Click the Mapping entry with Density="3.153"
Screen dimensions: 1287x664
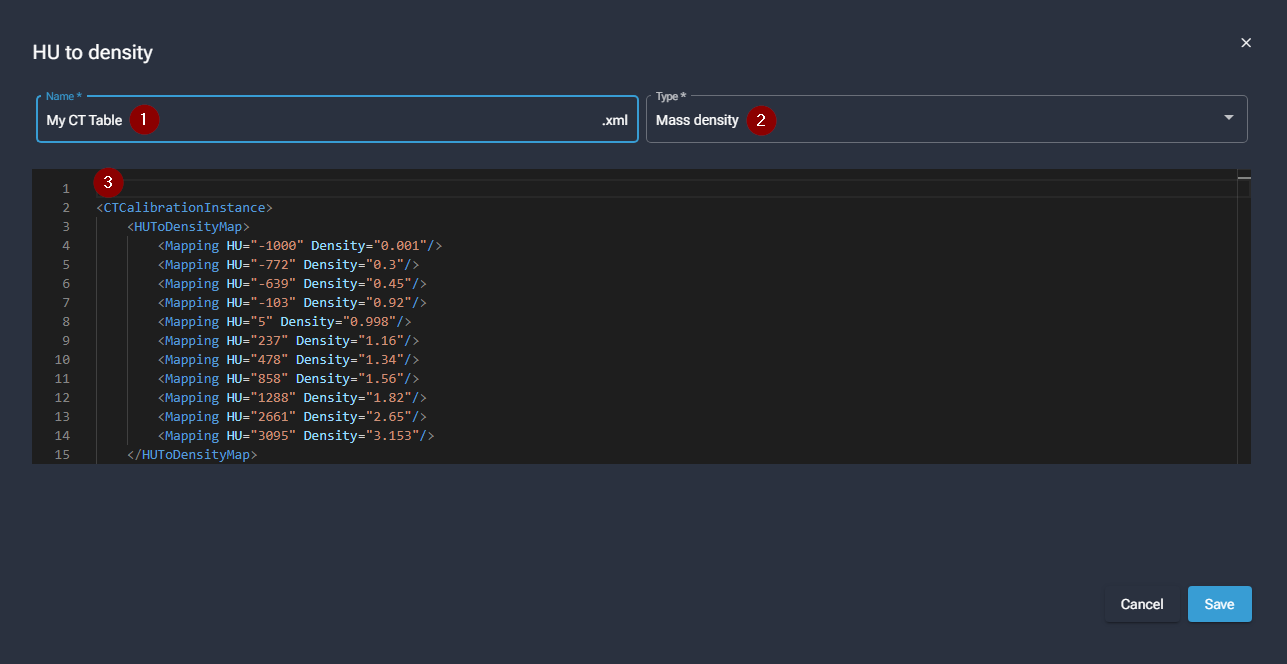coord(295,436)
